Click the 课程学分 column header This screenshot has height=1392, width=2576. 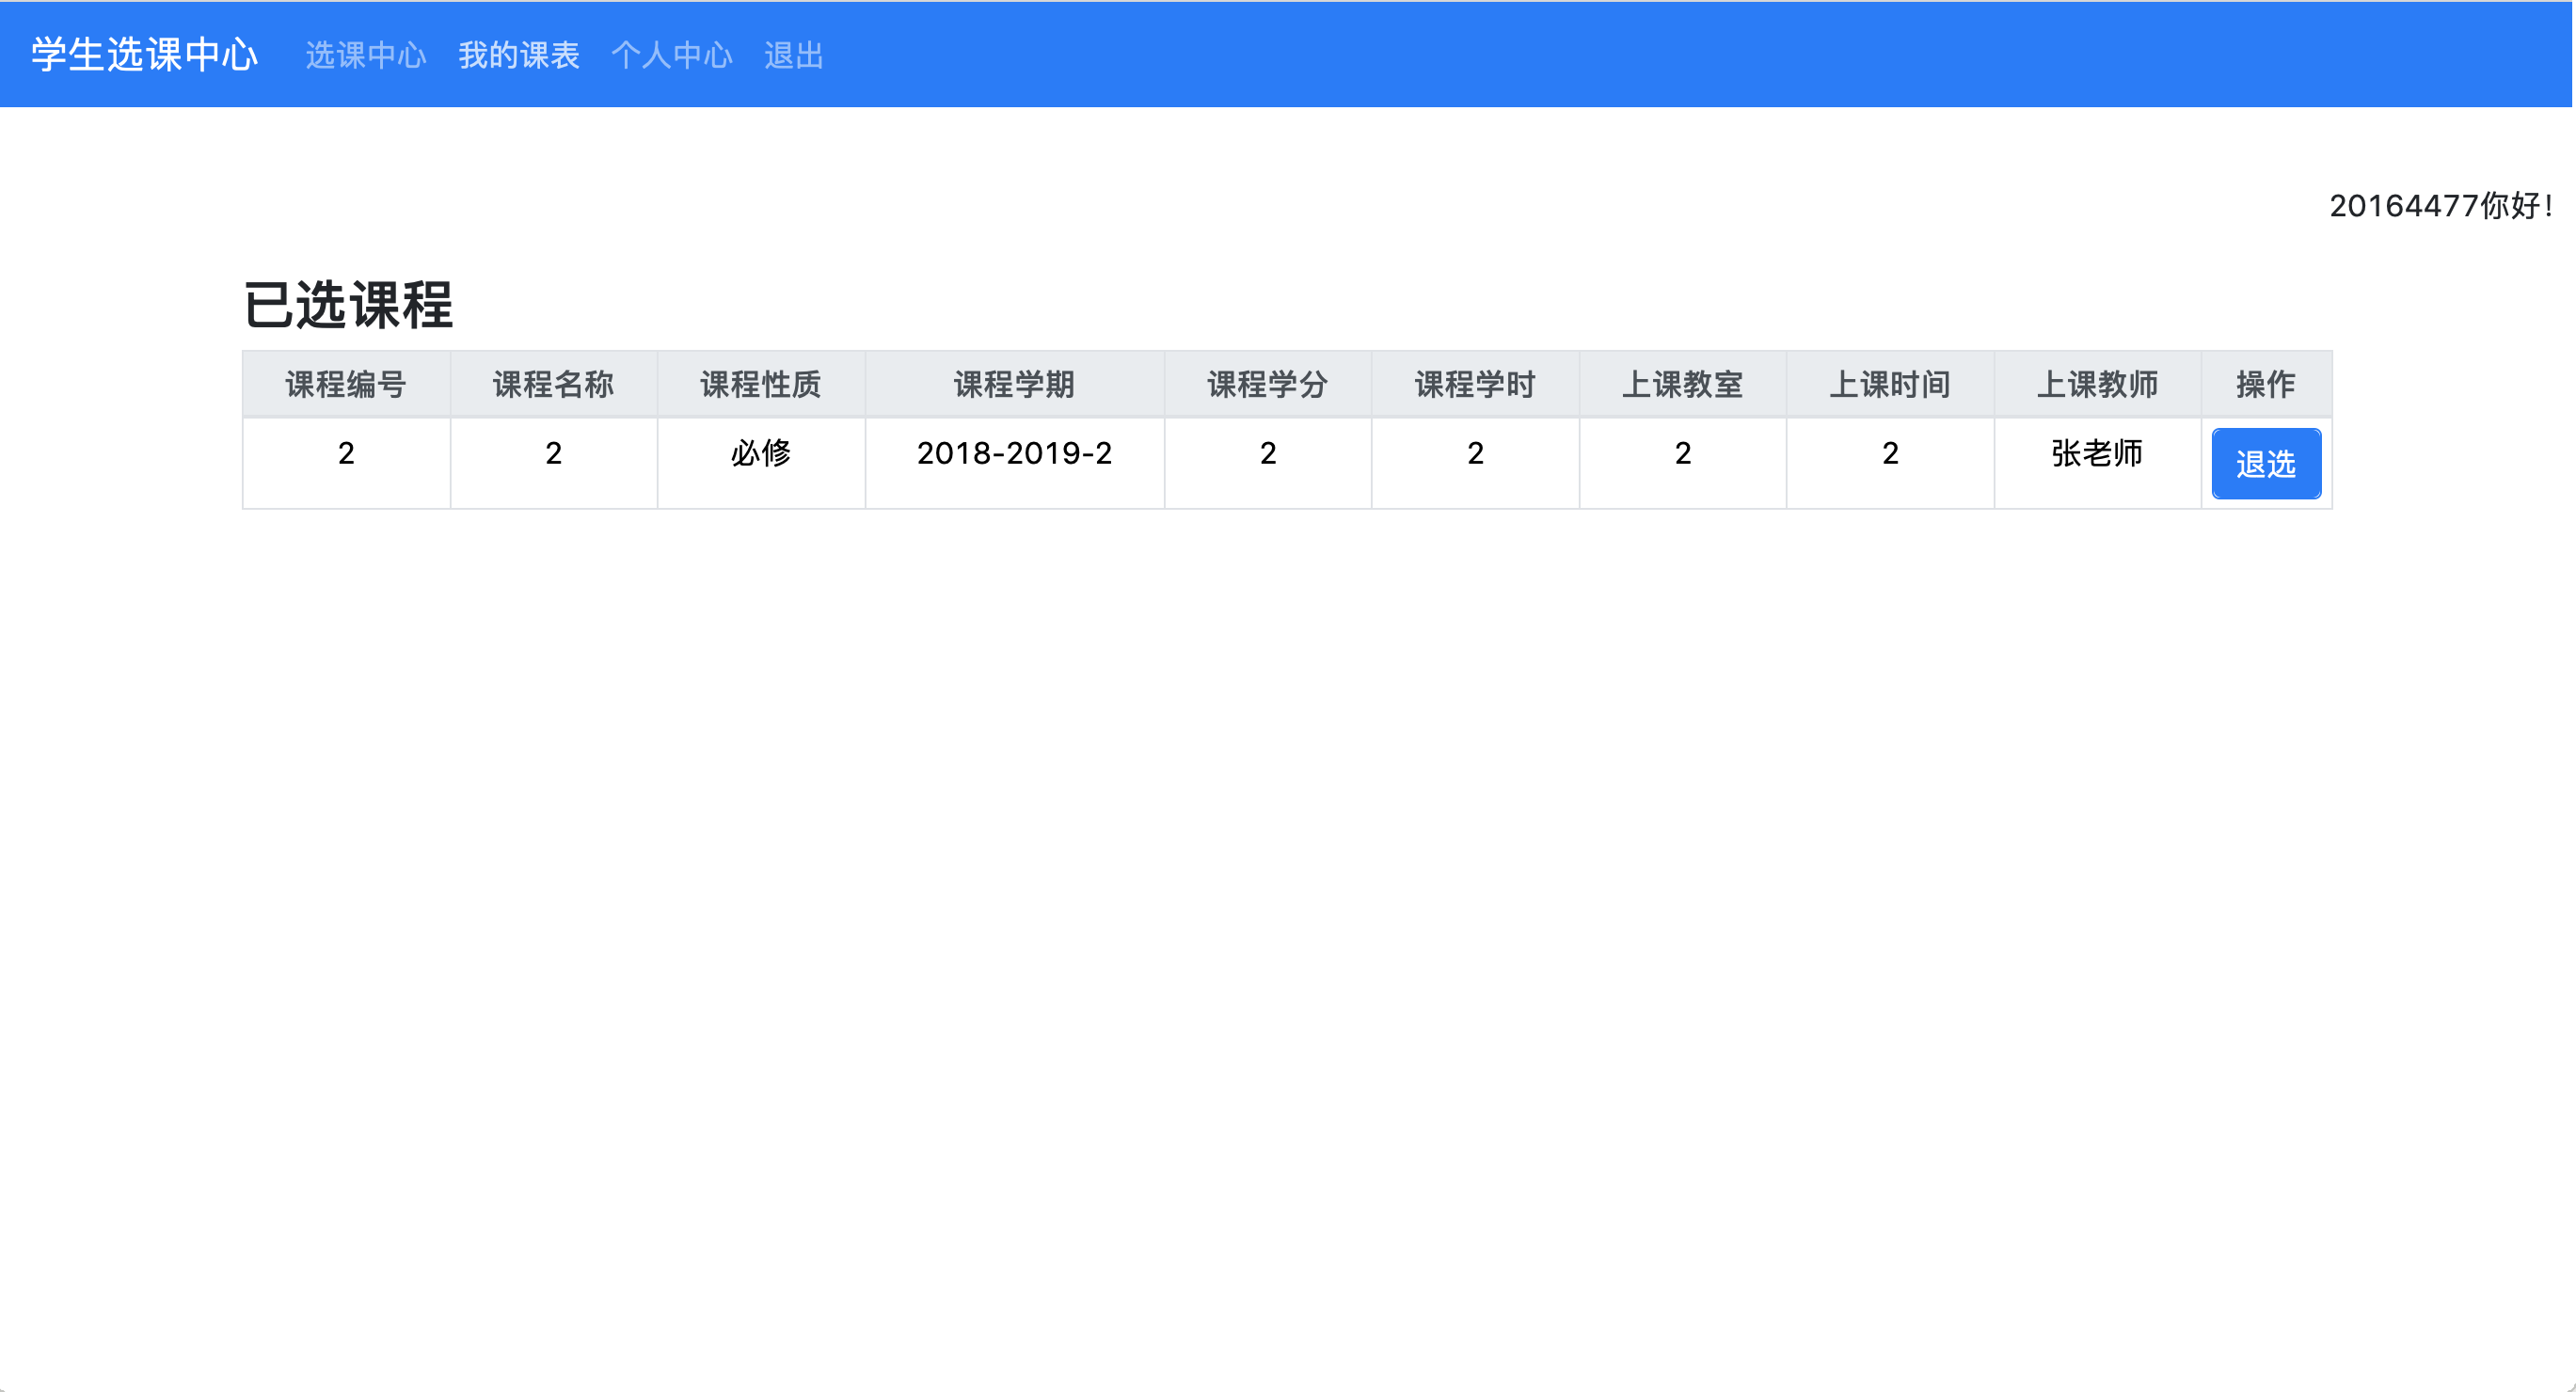coord(1267,384)
